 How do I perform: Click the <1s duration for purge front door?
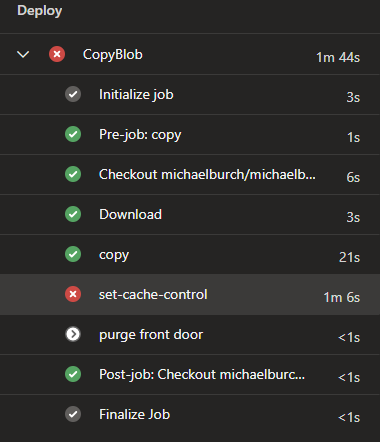click(x=349, y=337)
